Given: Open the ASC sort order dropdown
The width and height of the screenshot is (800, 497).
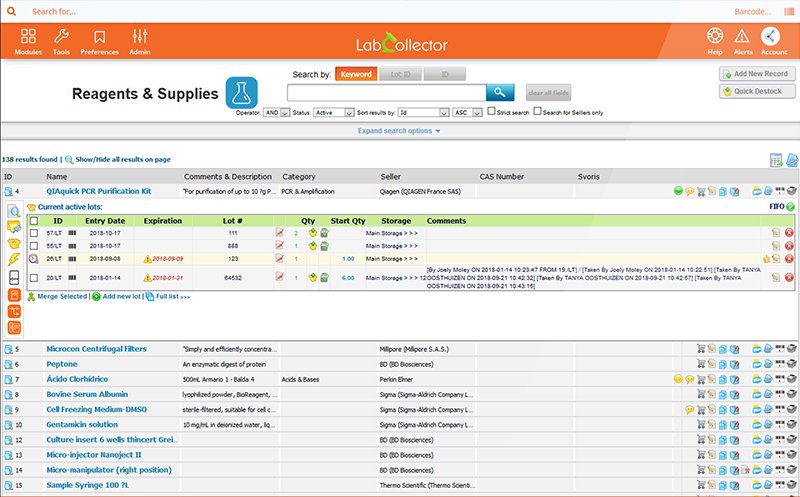Looking at the screenshot, I should coord(467,112).
